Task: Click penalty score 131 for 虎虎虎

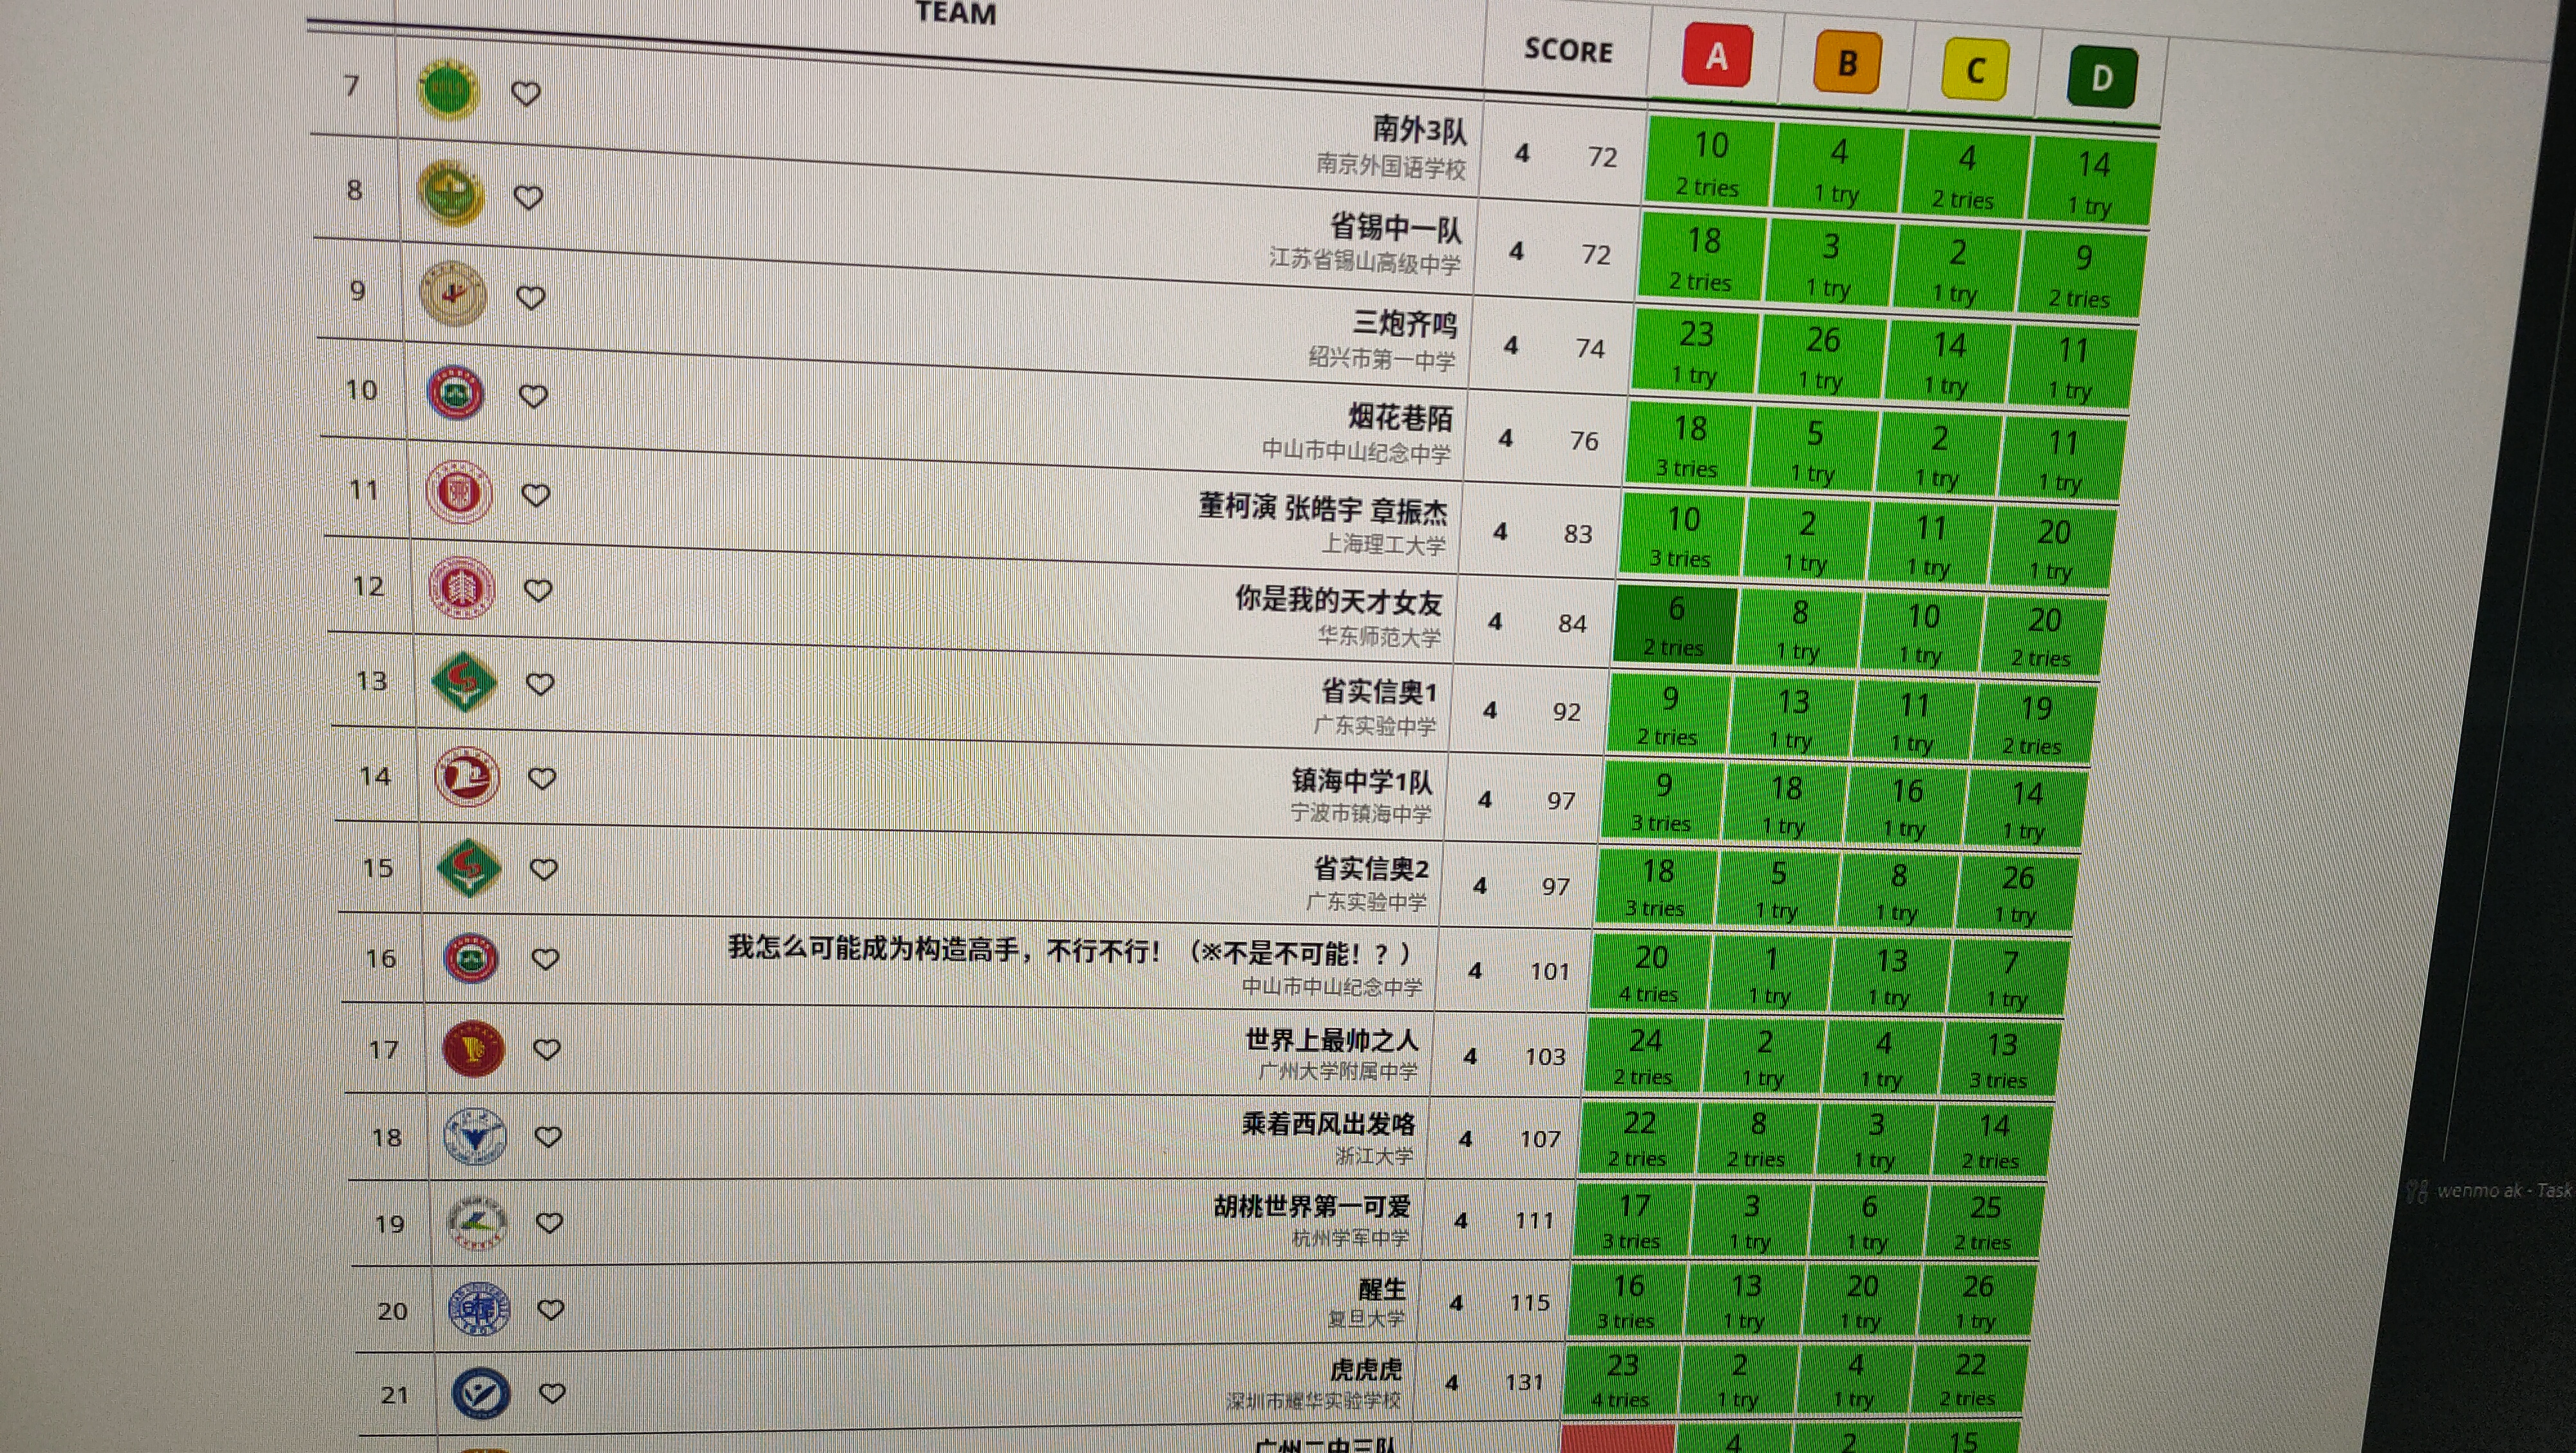Action: (1524, 1382)
